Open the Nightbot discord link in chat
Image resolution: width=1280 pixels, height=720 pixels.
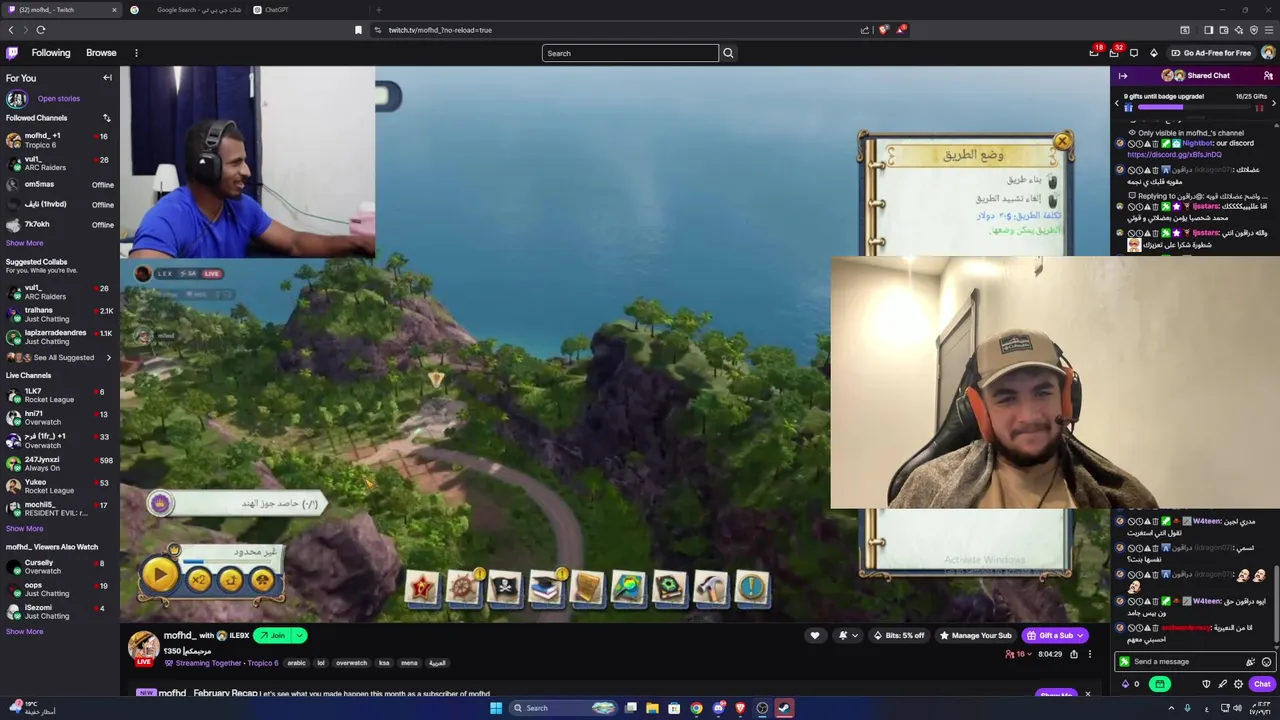(1174, 155)
